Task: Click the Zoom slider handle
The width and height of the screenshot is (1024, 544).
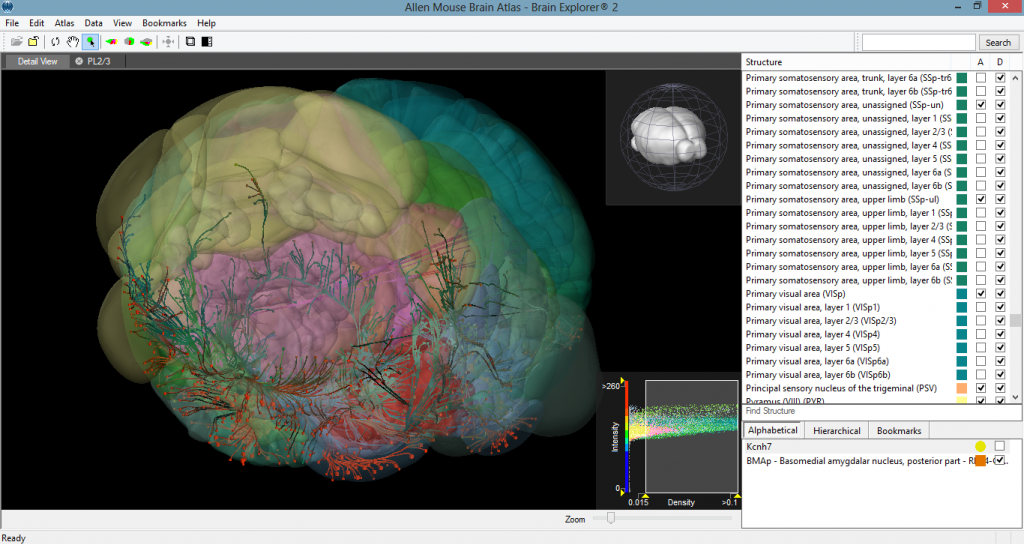Action: [611, 518]
